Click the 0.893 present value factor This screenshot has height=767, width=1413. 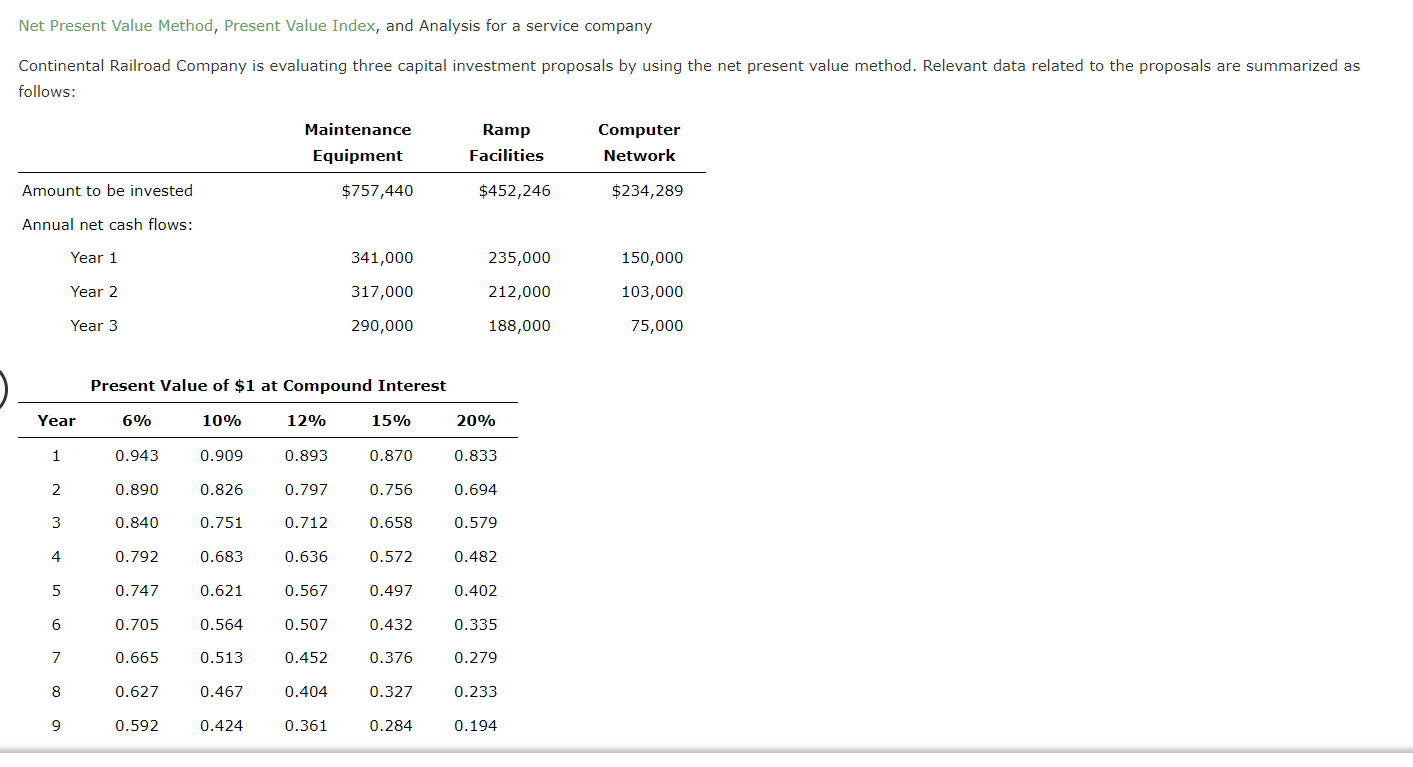point(306,456)
